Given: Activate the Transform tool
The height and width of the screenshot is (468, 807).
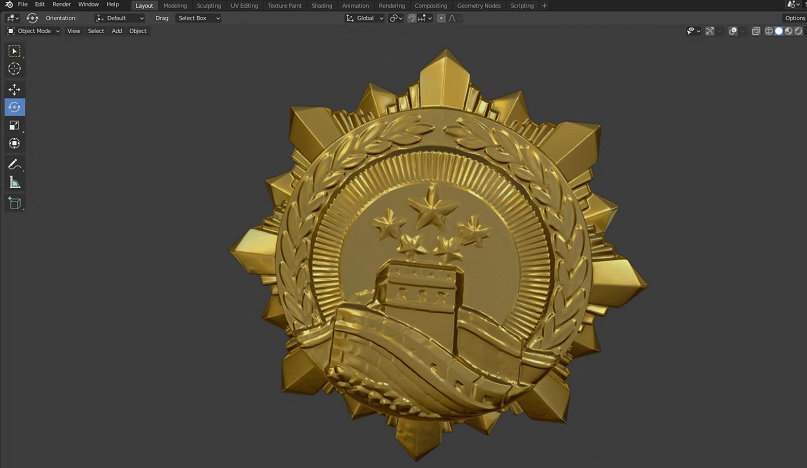Looking at the screenshot, I should (x=14, y=144).
